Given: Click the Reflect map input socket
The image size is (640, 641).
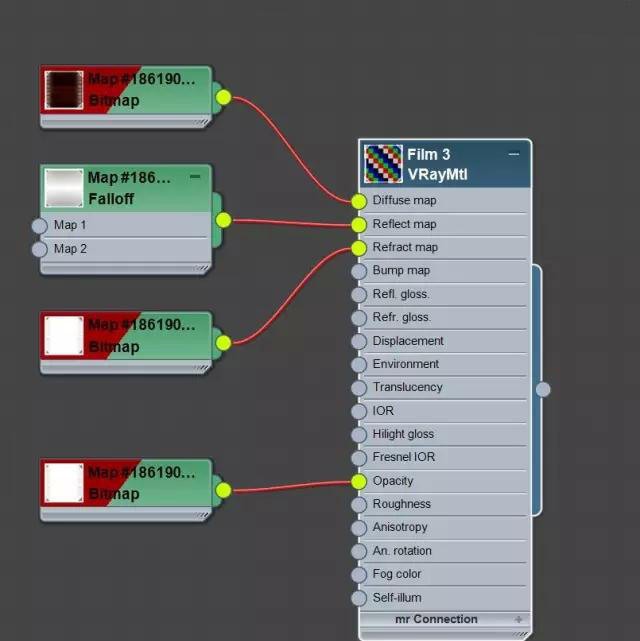Looking at the screenshot, I should [x=359, y=225].
